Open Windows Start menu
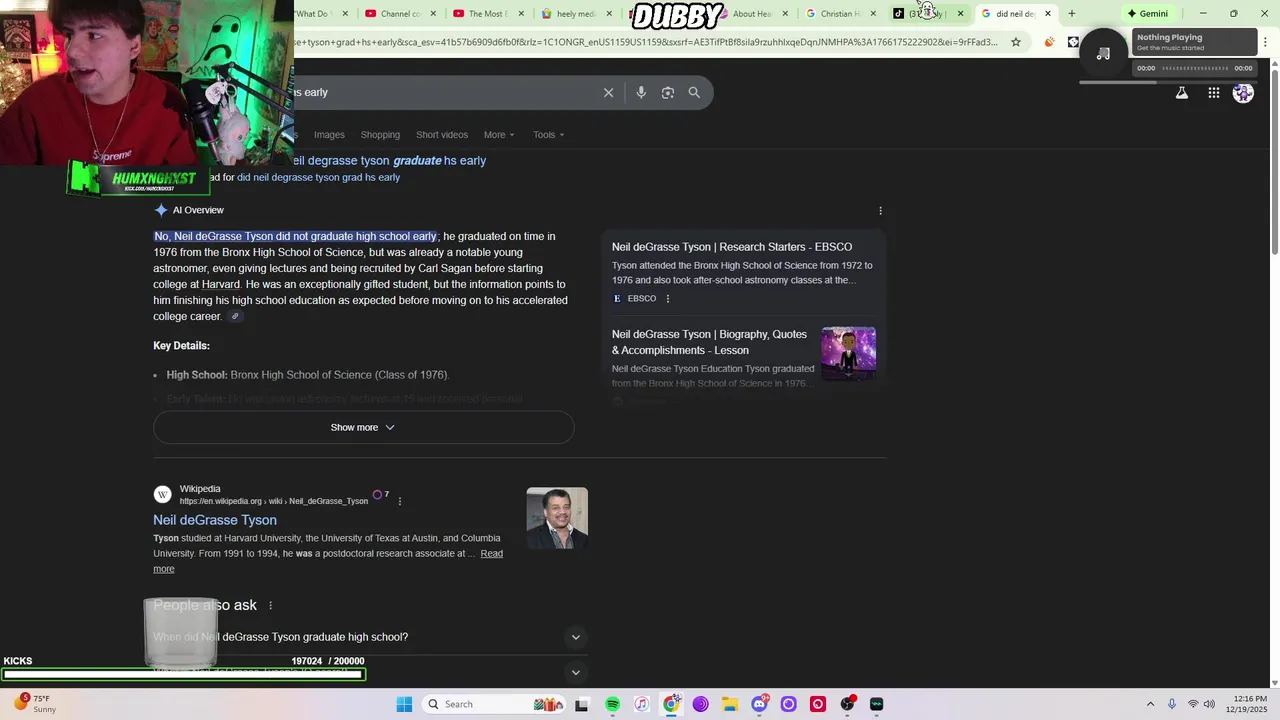The width and height of the screenshot is (1280, 720). pos(404,704)
